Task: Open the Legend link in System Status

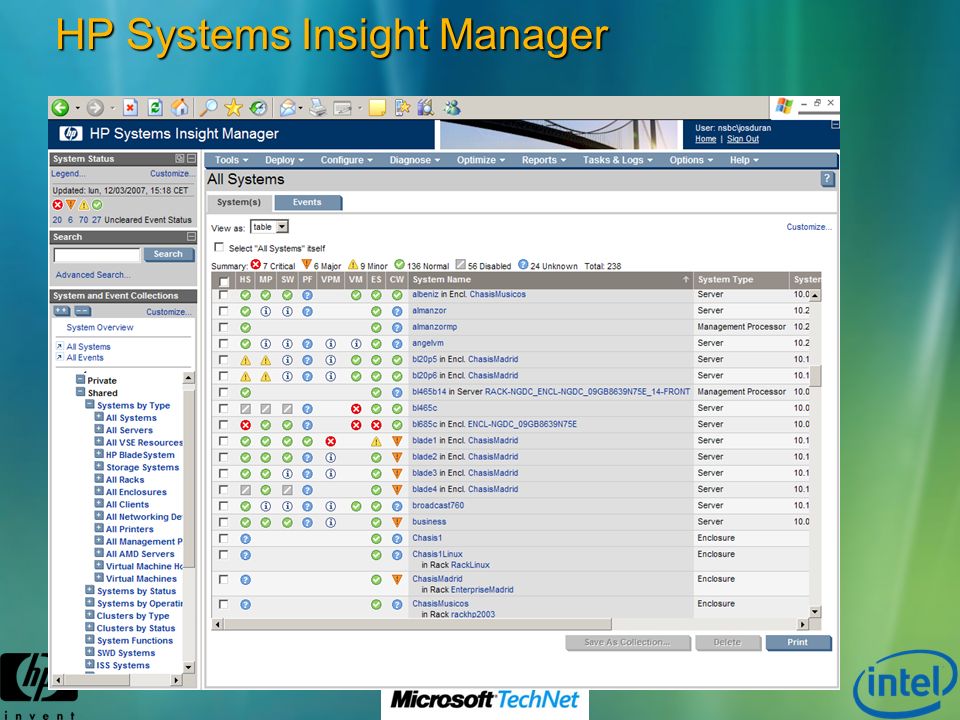Action: [69, 174]
